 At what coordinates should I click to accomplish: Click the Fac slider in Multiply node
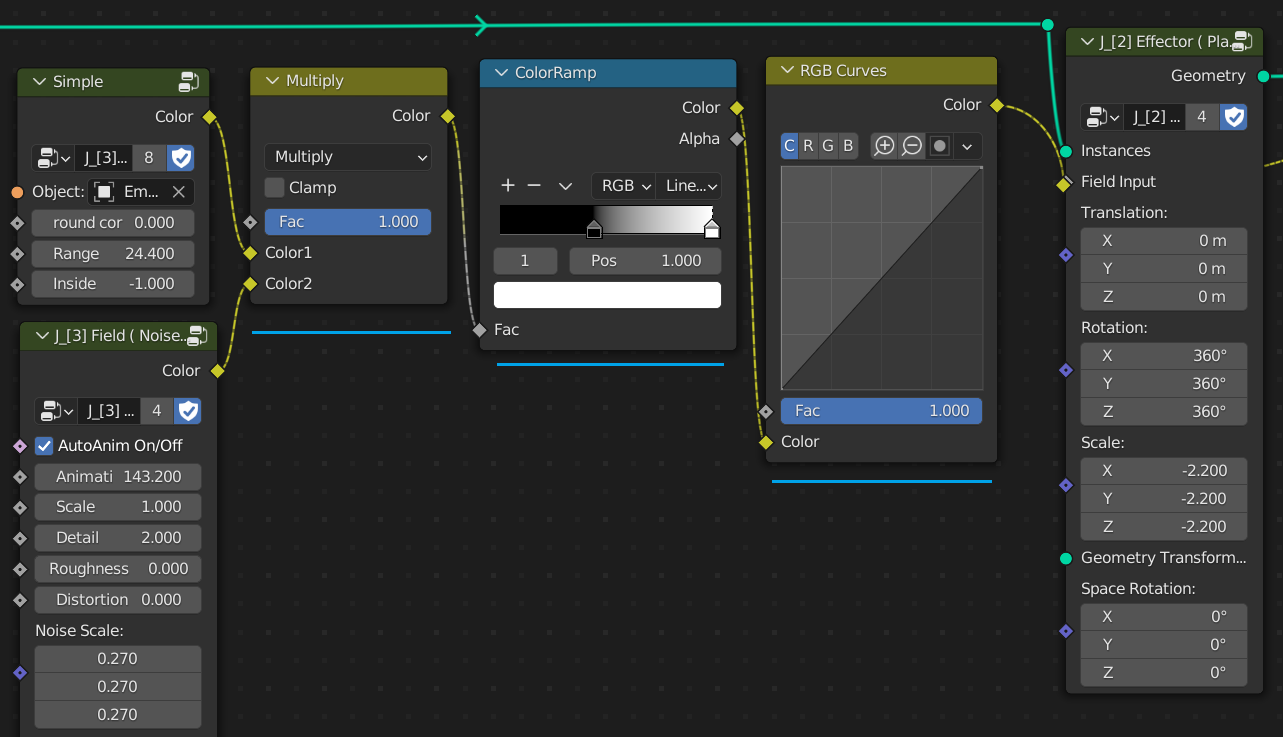pyautogui.click(x=347, y=222)
